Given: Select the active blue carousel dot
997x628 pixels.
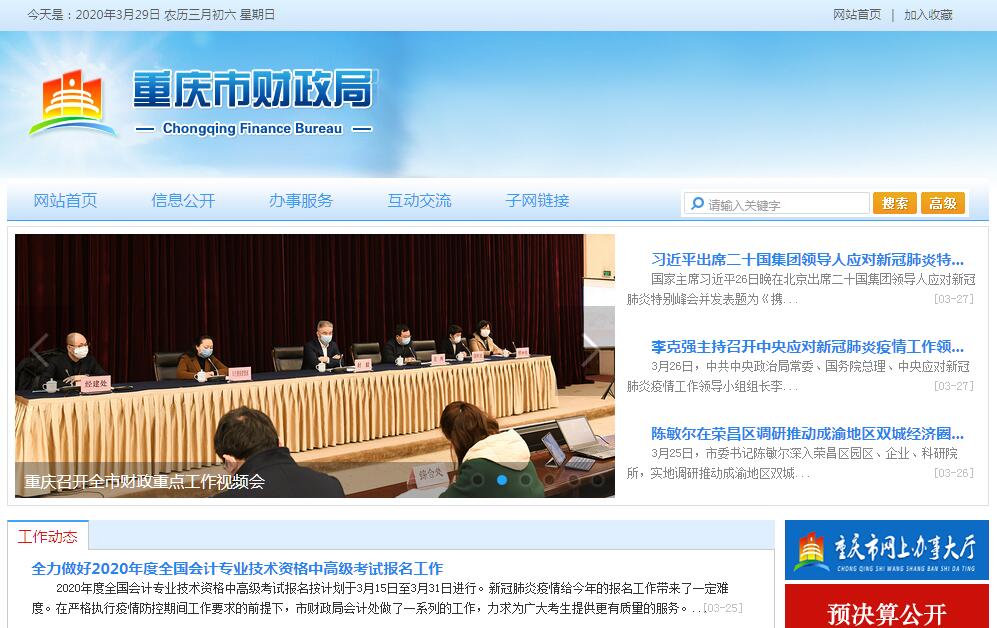Looking at the screenshot, I should point(502,480).
